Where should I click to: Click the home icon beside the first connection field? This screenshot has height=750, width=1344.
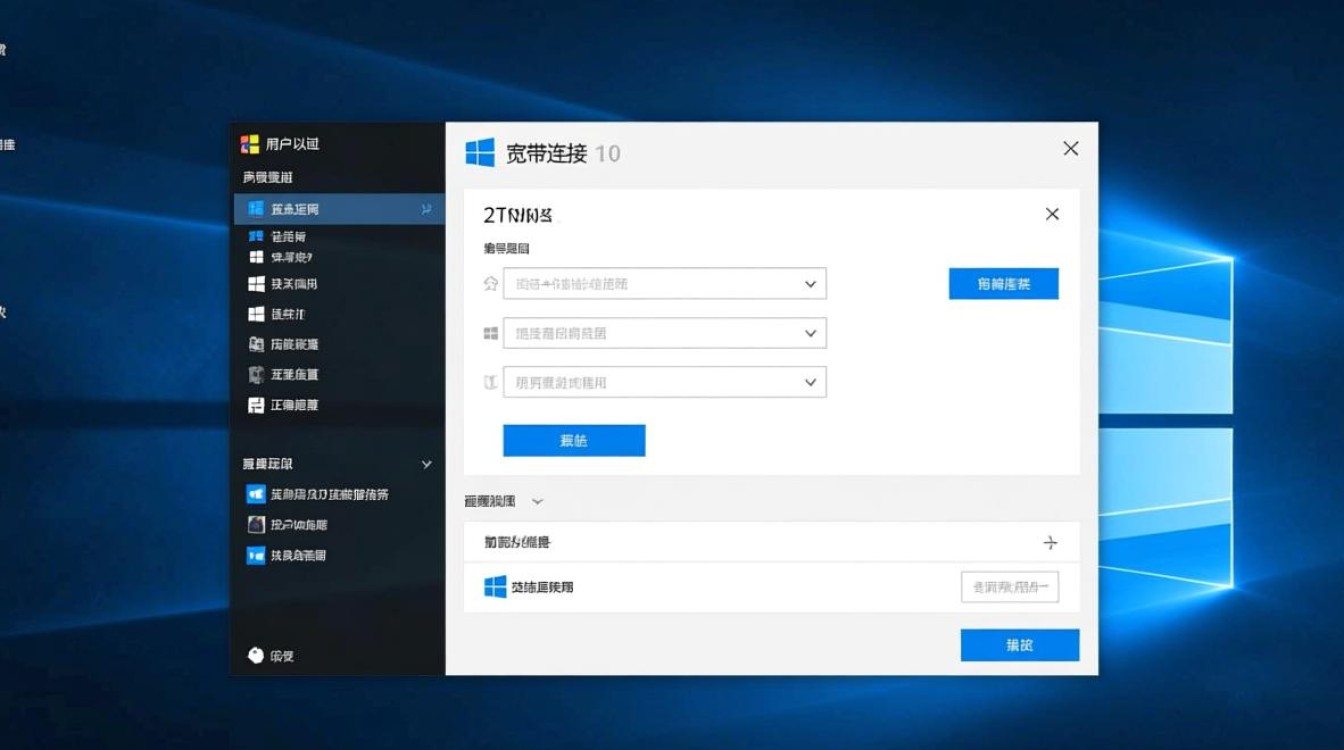pos(490,283)
